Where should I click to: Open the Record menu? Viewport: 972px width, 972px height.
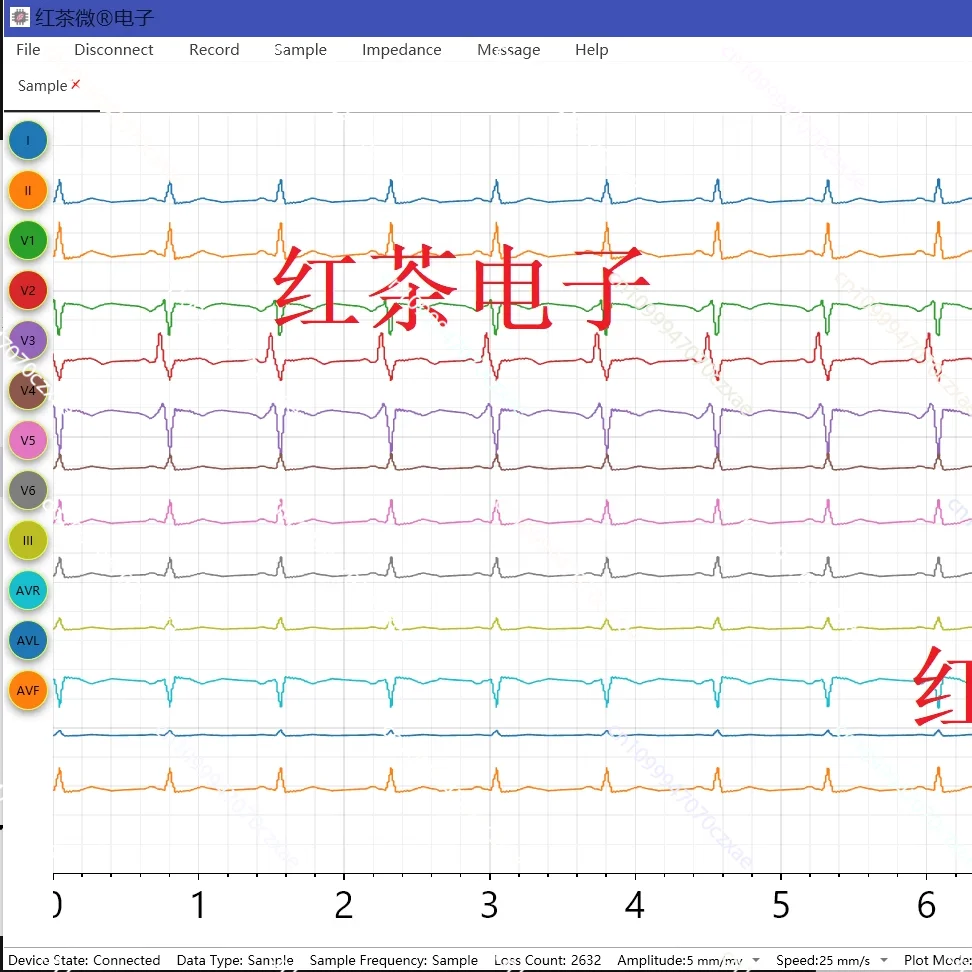point(214,50)
